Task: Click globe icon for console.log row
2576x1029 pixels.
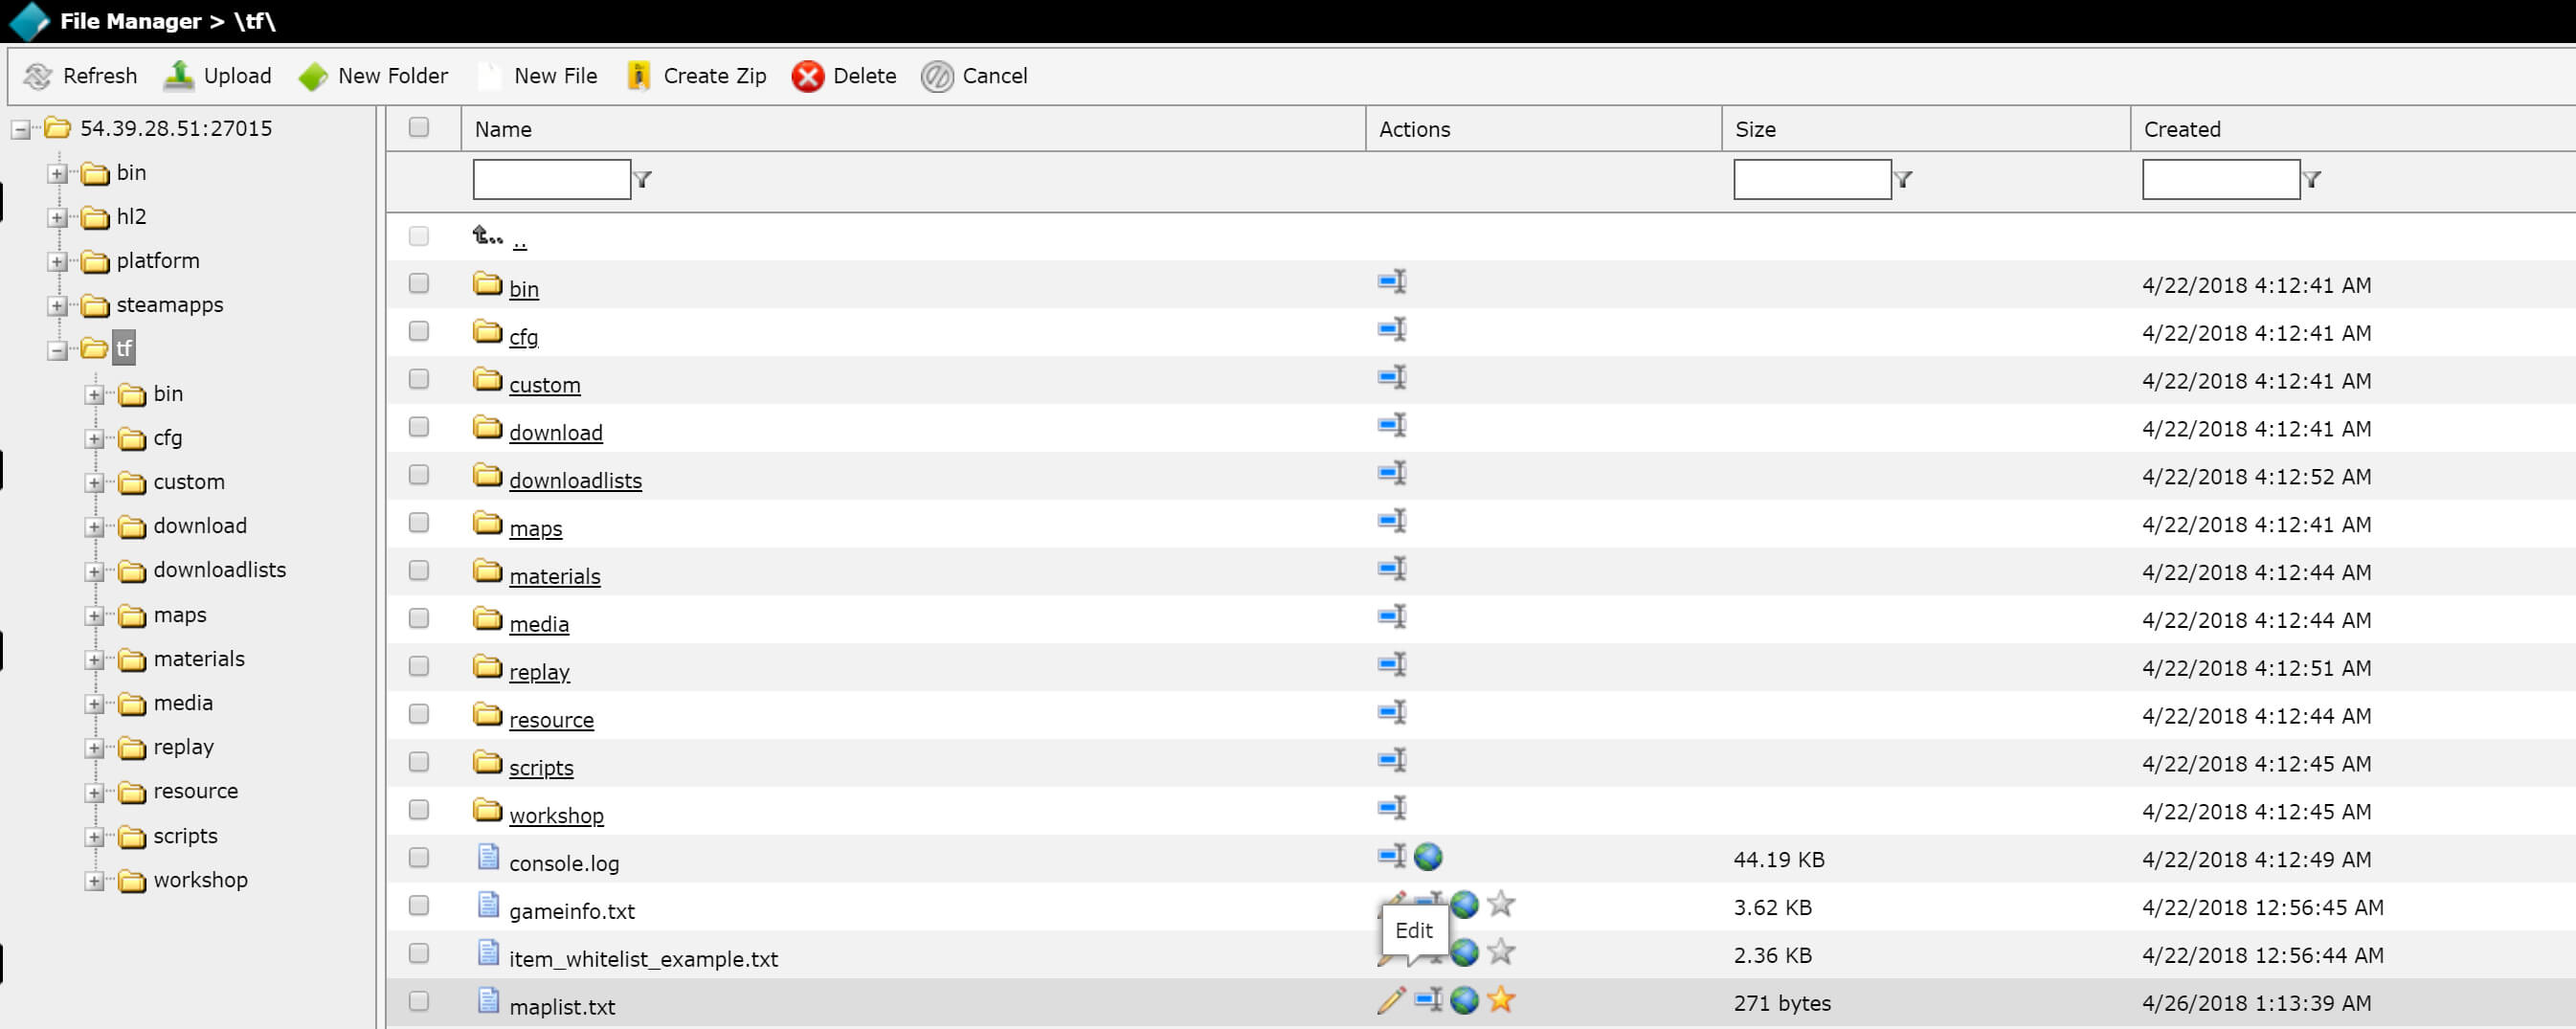Action: pyautogui.click(x=1428, y=857)
